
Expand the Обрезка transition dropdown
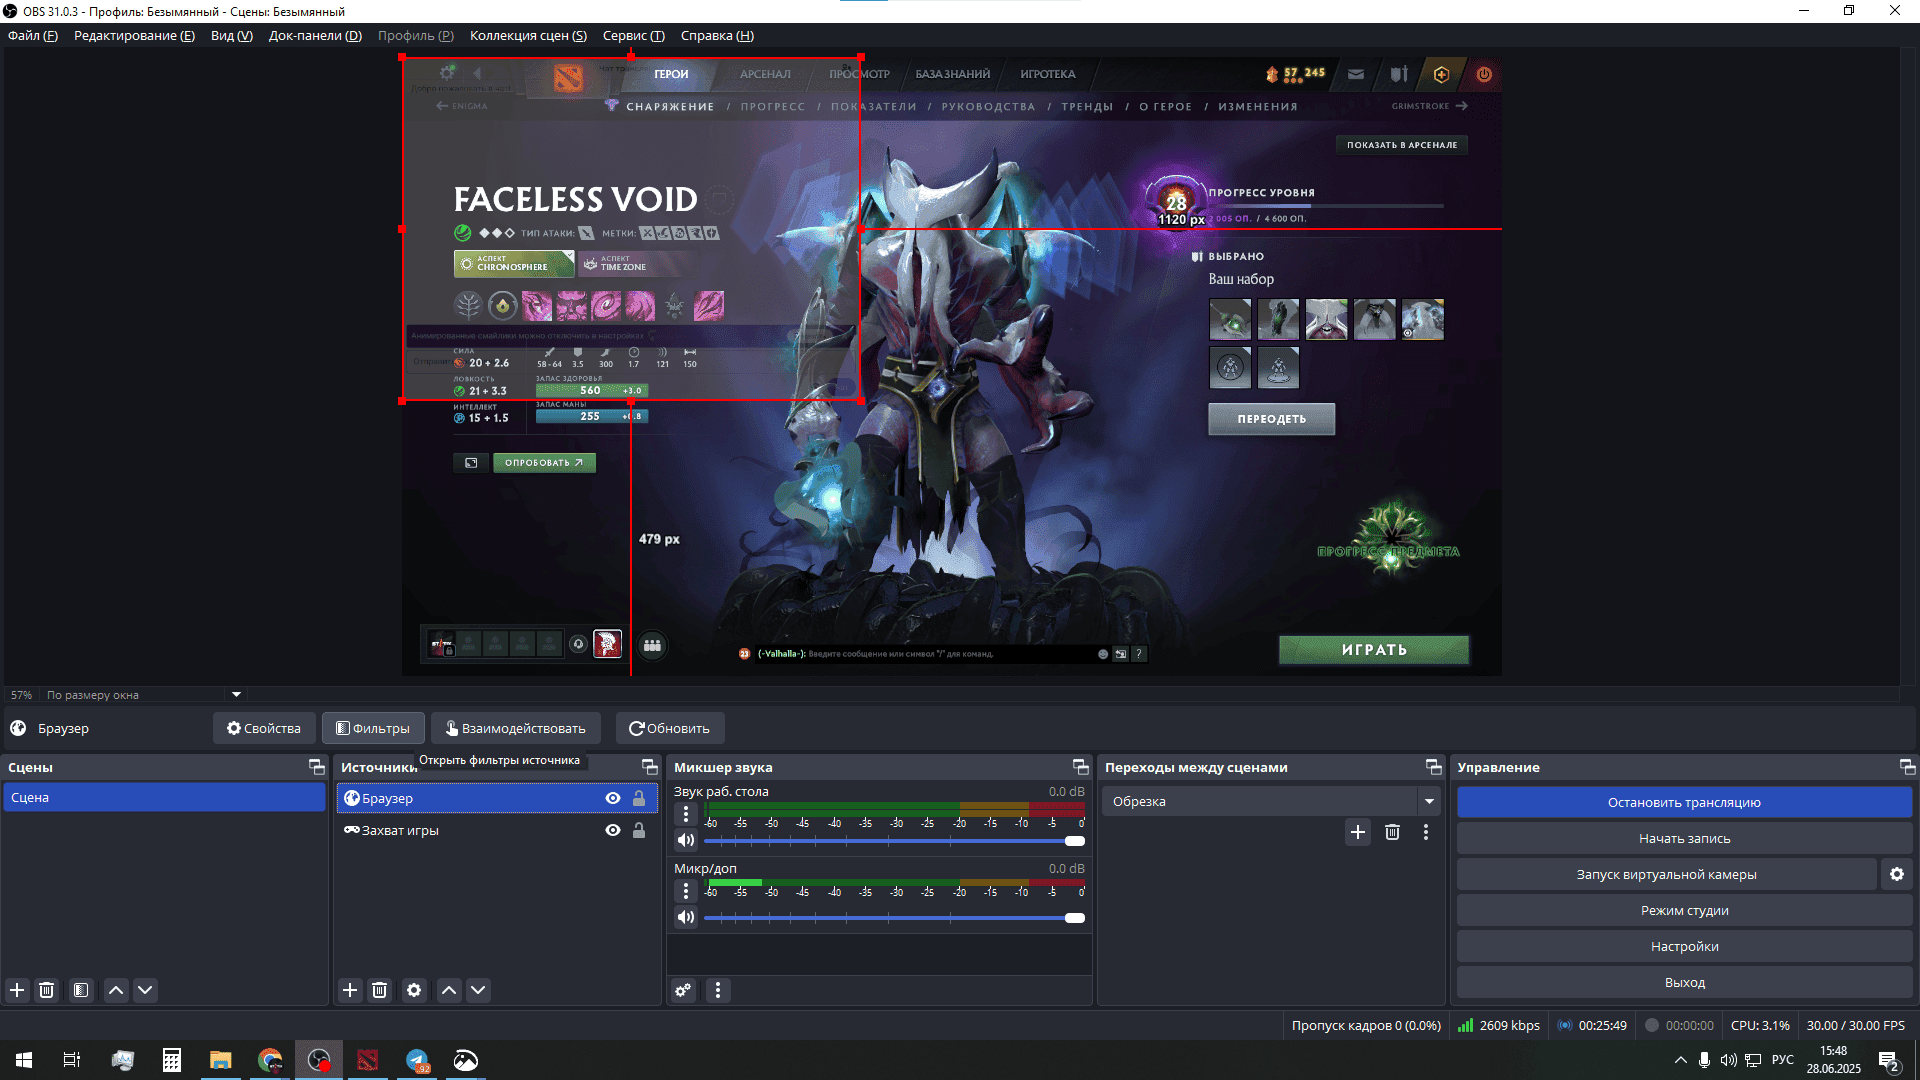click(x=1429, y=801)
